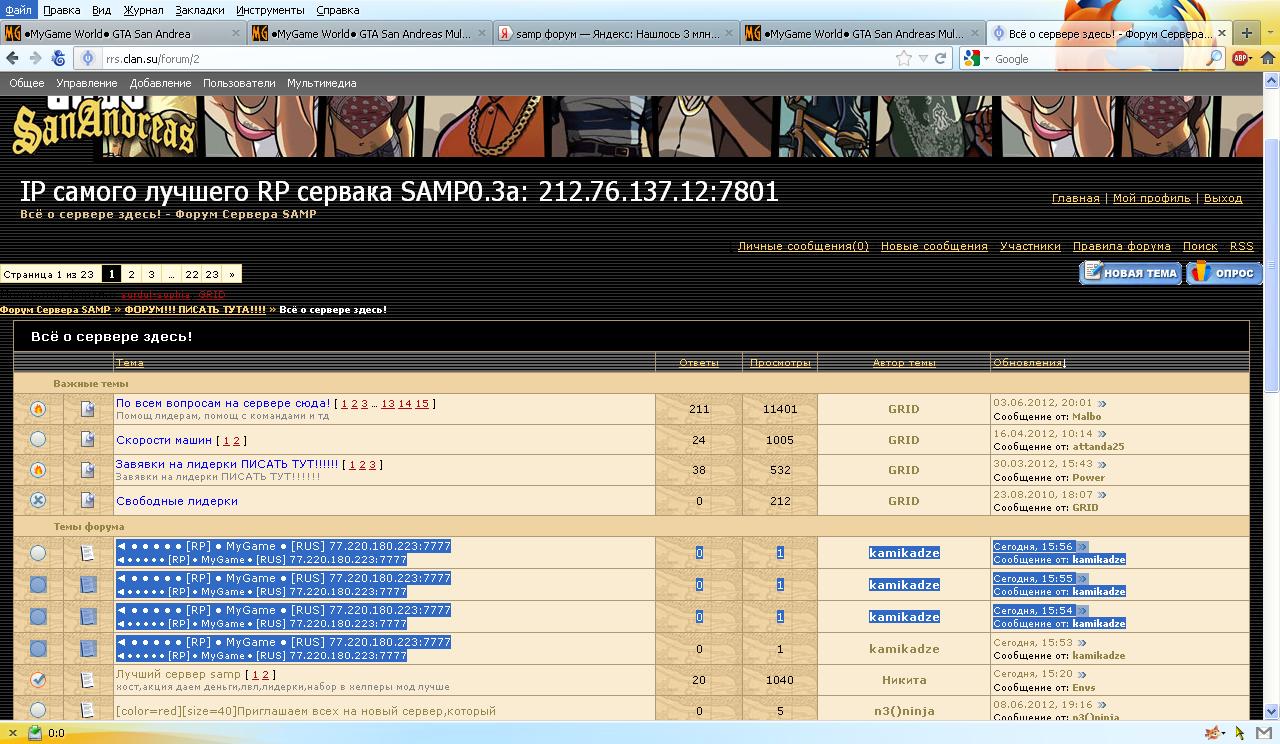Image resolution: width=1280 pixels, height=744 pixels.
Task: Open the 'ФОРУМ!!! ПИСАТЬ ТУТА!!!!' breadcrumb
Action: click(195, 310)
